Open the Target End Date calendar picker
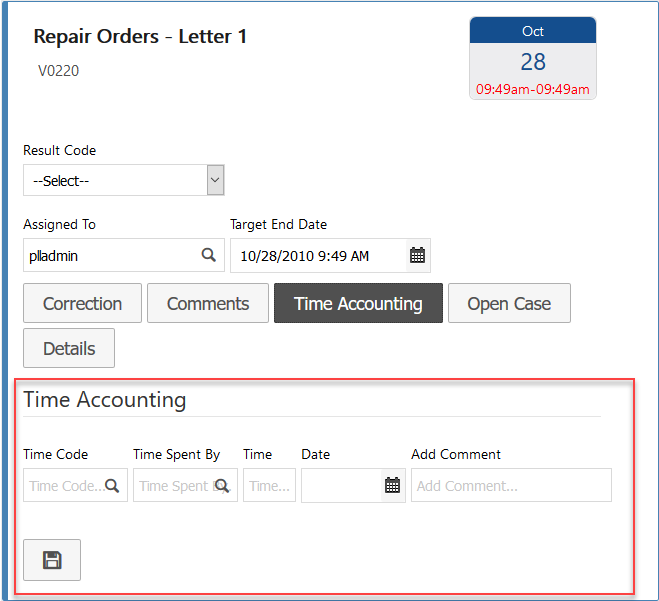Screen dimensions: 659x601 (417, 255)
